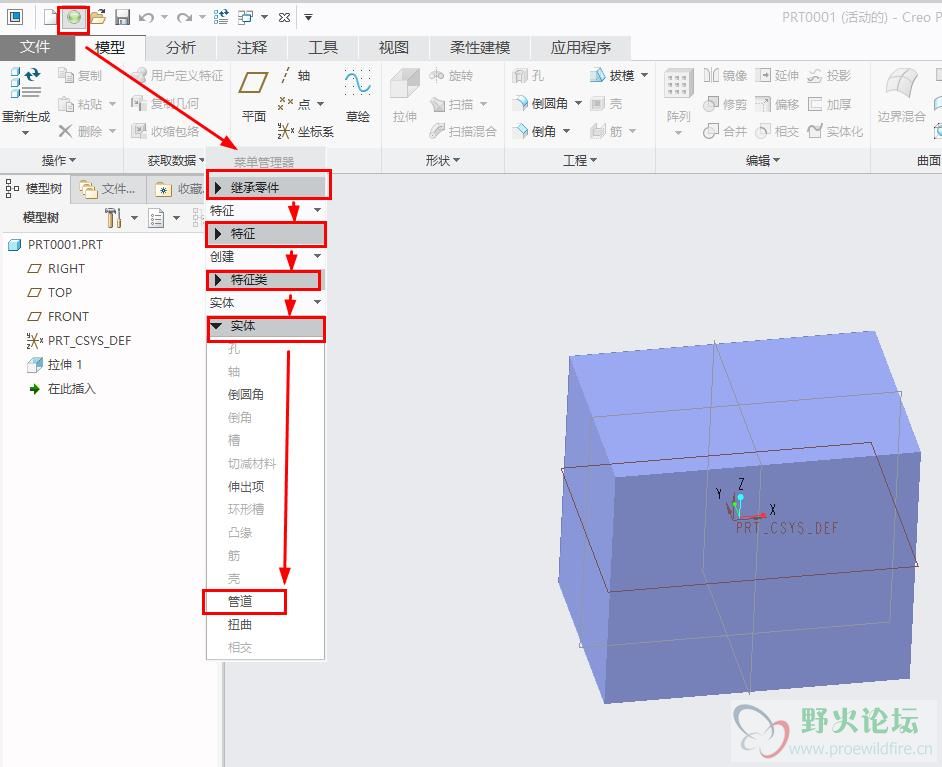Expand the Operations (操作) group dropdown
Viewport: 942px width, 767px height.
coord(59,160)
